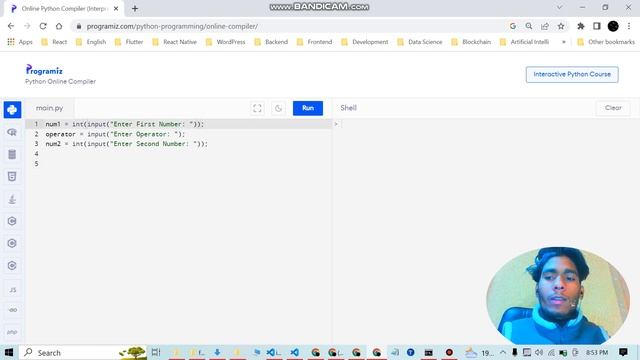Open the SQL database compiler icon

[12, 154]
